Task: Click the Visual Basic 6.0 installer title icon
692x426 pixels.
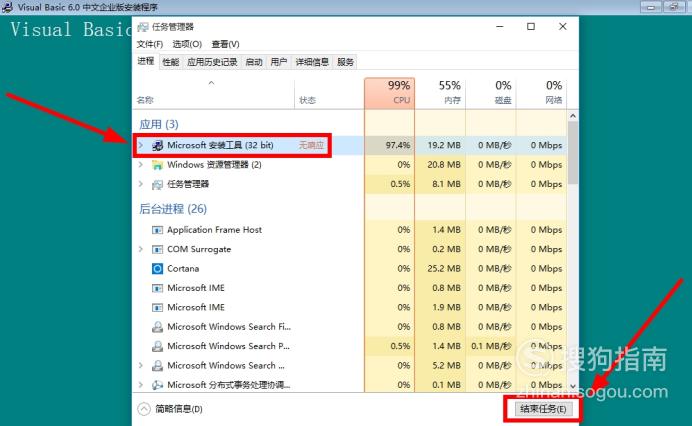Action: (x=7, y=7)
